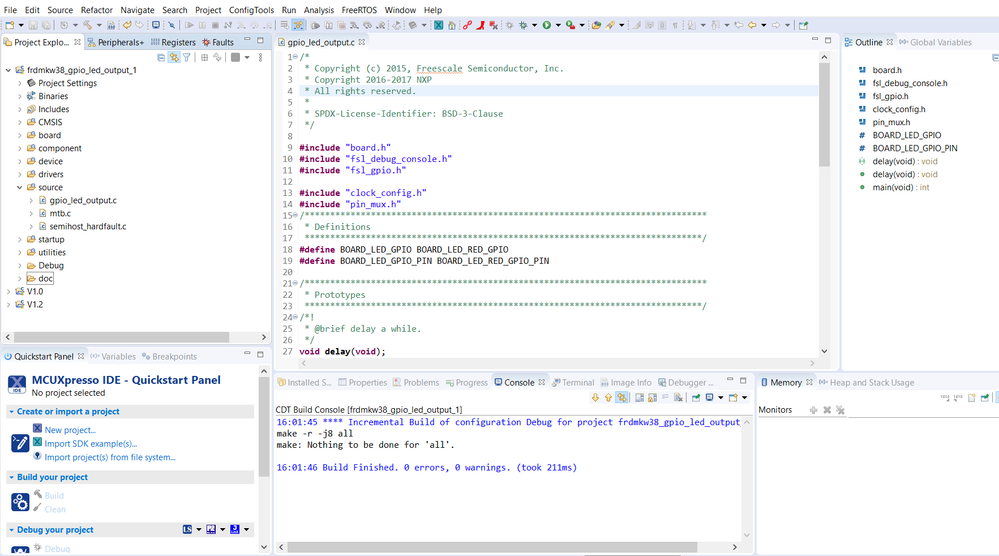Click the Remove Memory Monitor X icon
999x556 pixels.
827,410
